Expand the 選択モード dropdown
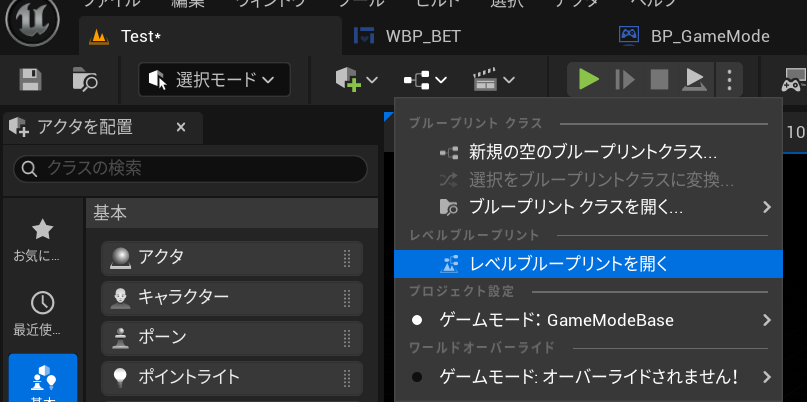The height and width of the screenshot is (402, 807). (214, 80)
